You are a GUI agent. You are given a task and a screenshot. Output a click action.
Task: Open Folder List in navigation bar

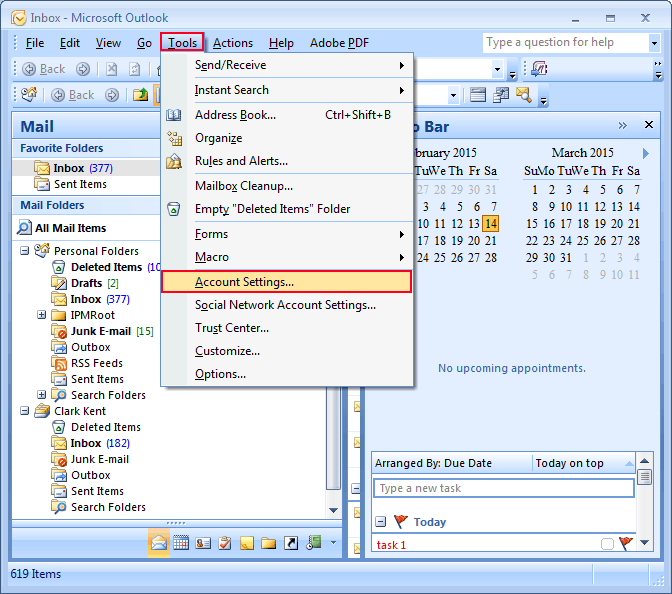[x=269, y=543]
